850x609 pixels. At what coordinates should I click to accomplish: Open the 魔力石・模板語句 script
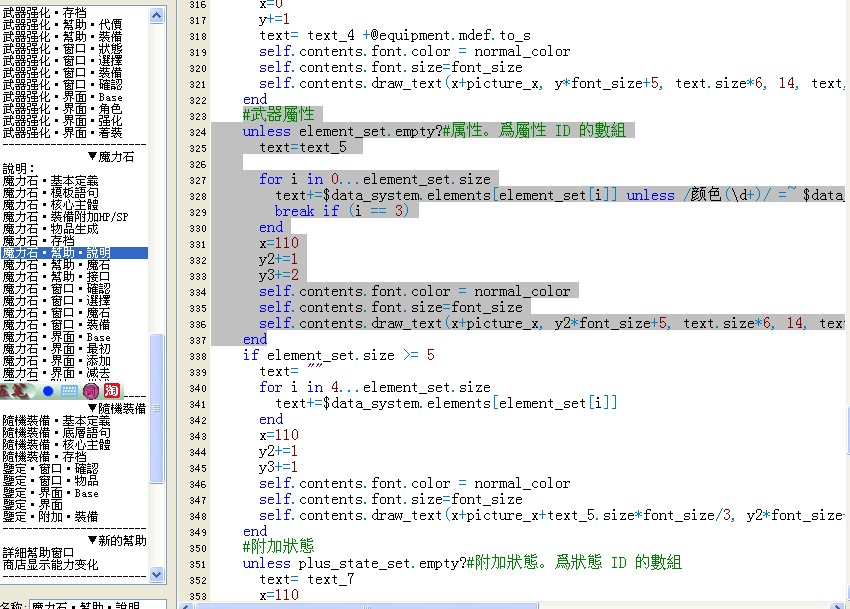click(x=50, y=193)
